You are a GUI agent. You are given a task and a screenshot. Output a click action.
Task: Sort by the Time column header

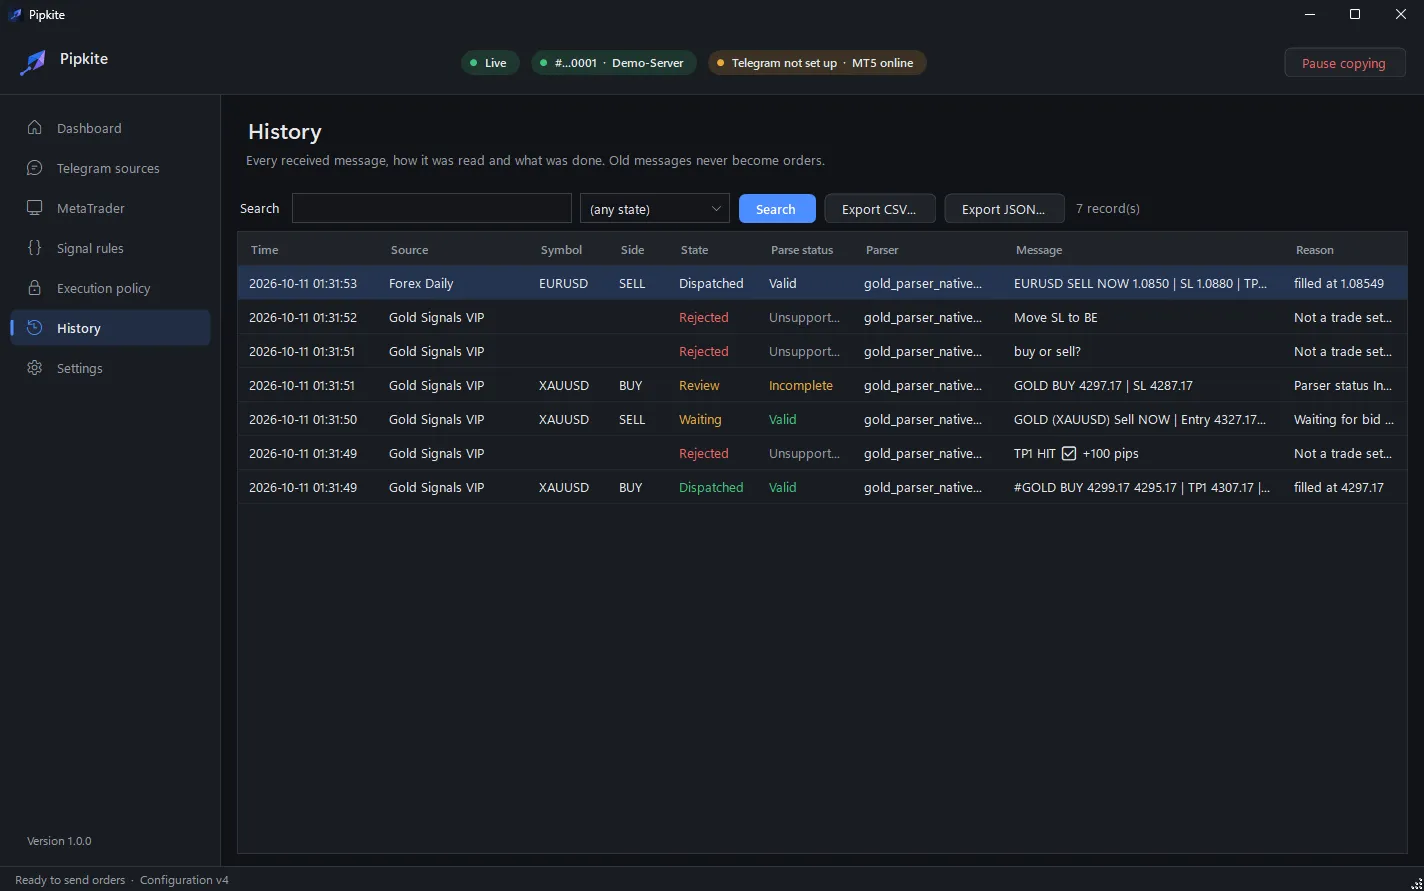[x=265, y=250]
